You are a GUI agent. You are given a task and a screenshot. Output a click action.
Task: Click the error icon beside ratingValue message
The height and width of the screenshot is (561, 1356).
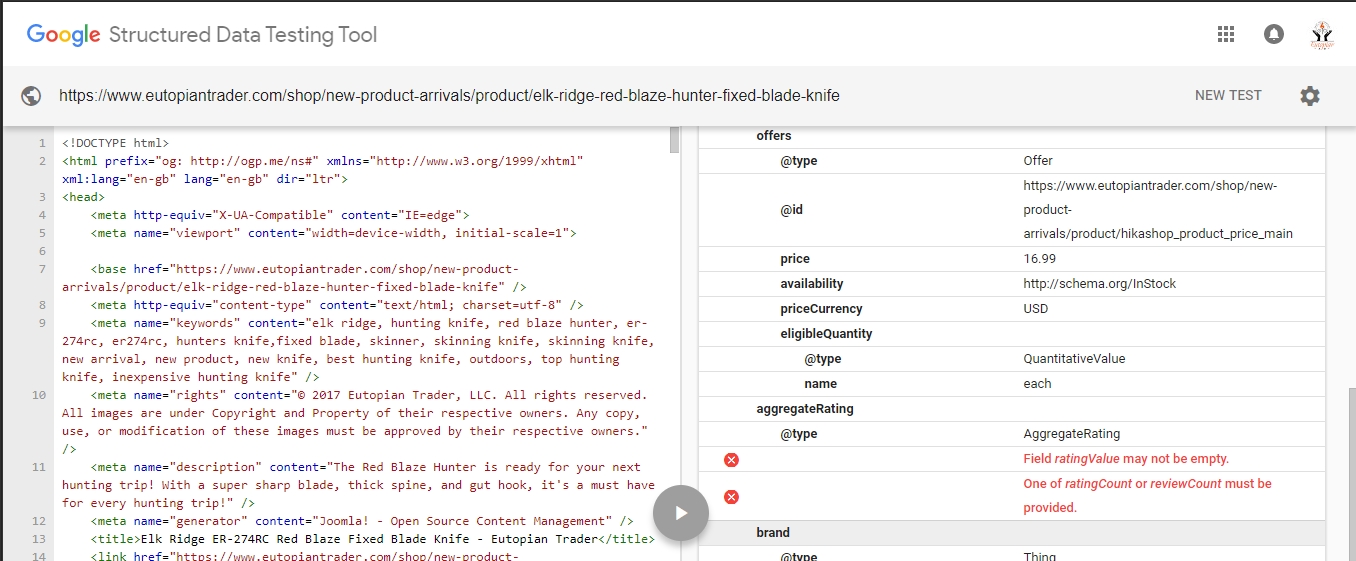731,460
